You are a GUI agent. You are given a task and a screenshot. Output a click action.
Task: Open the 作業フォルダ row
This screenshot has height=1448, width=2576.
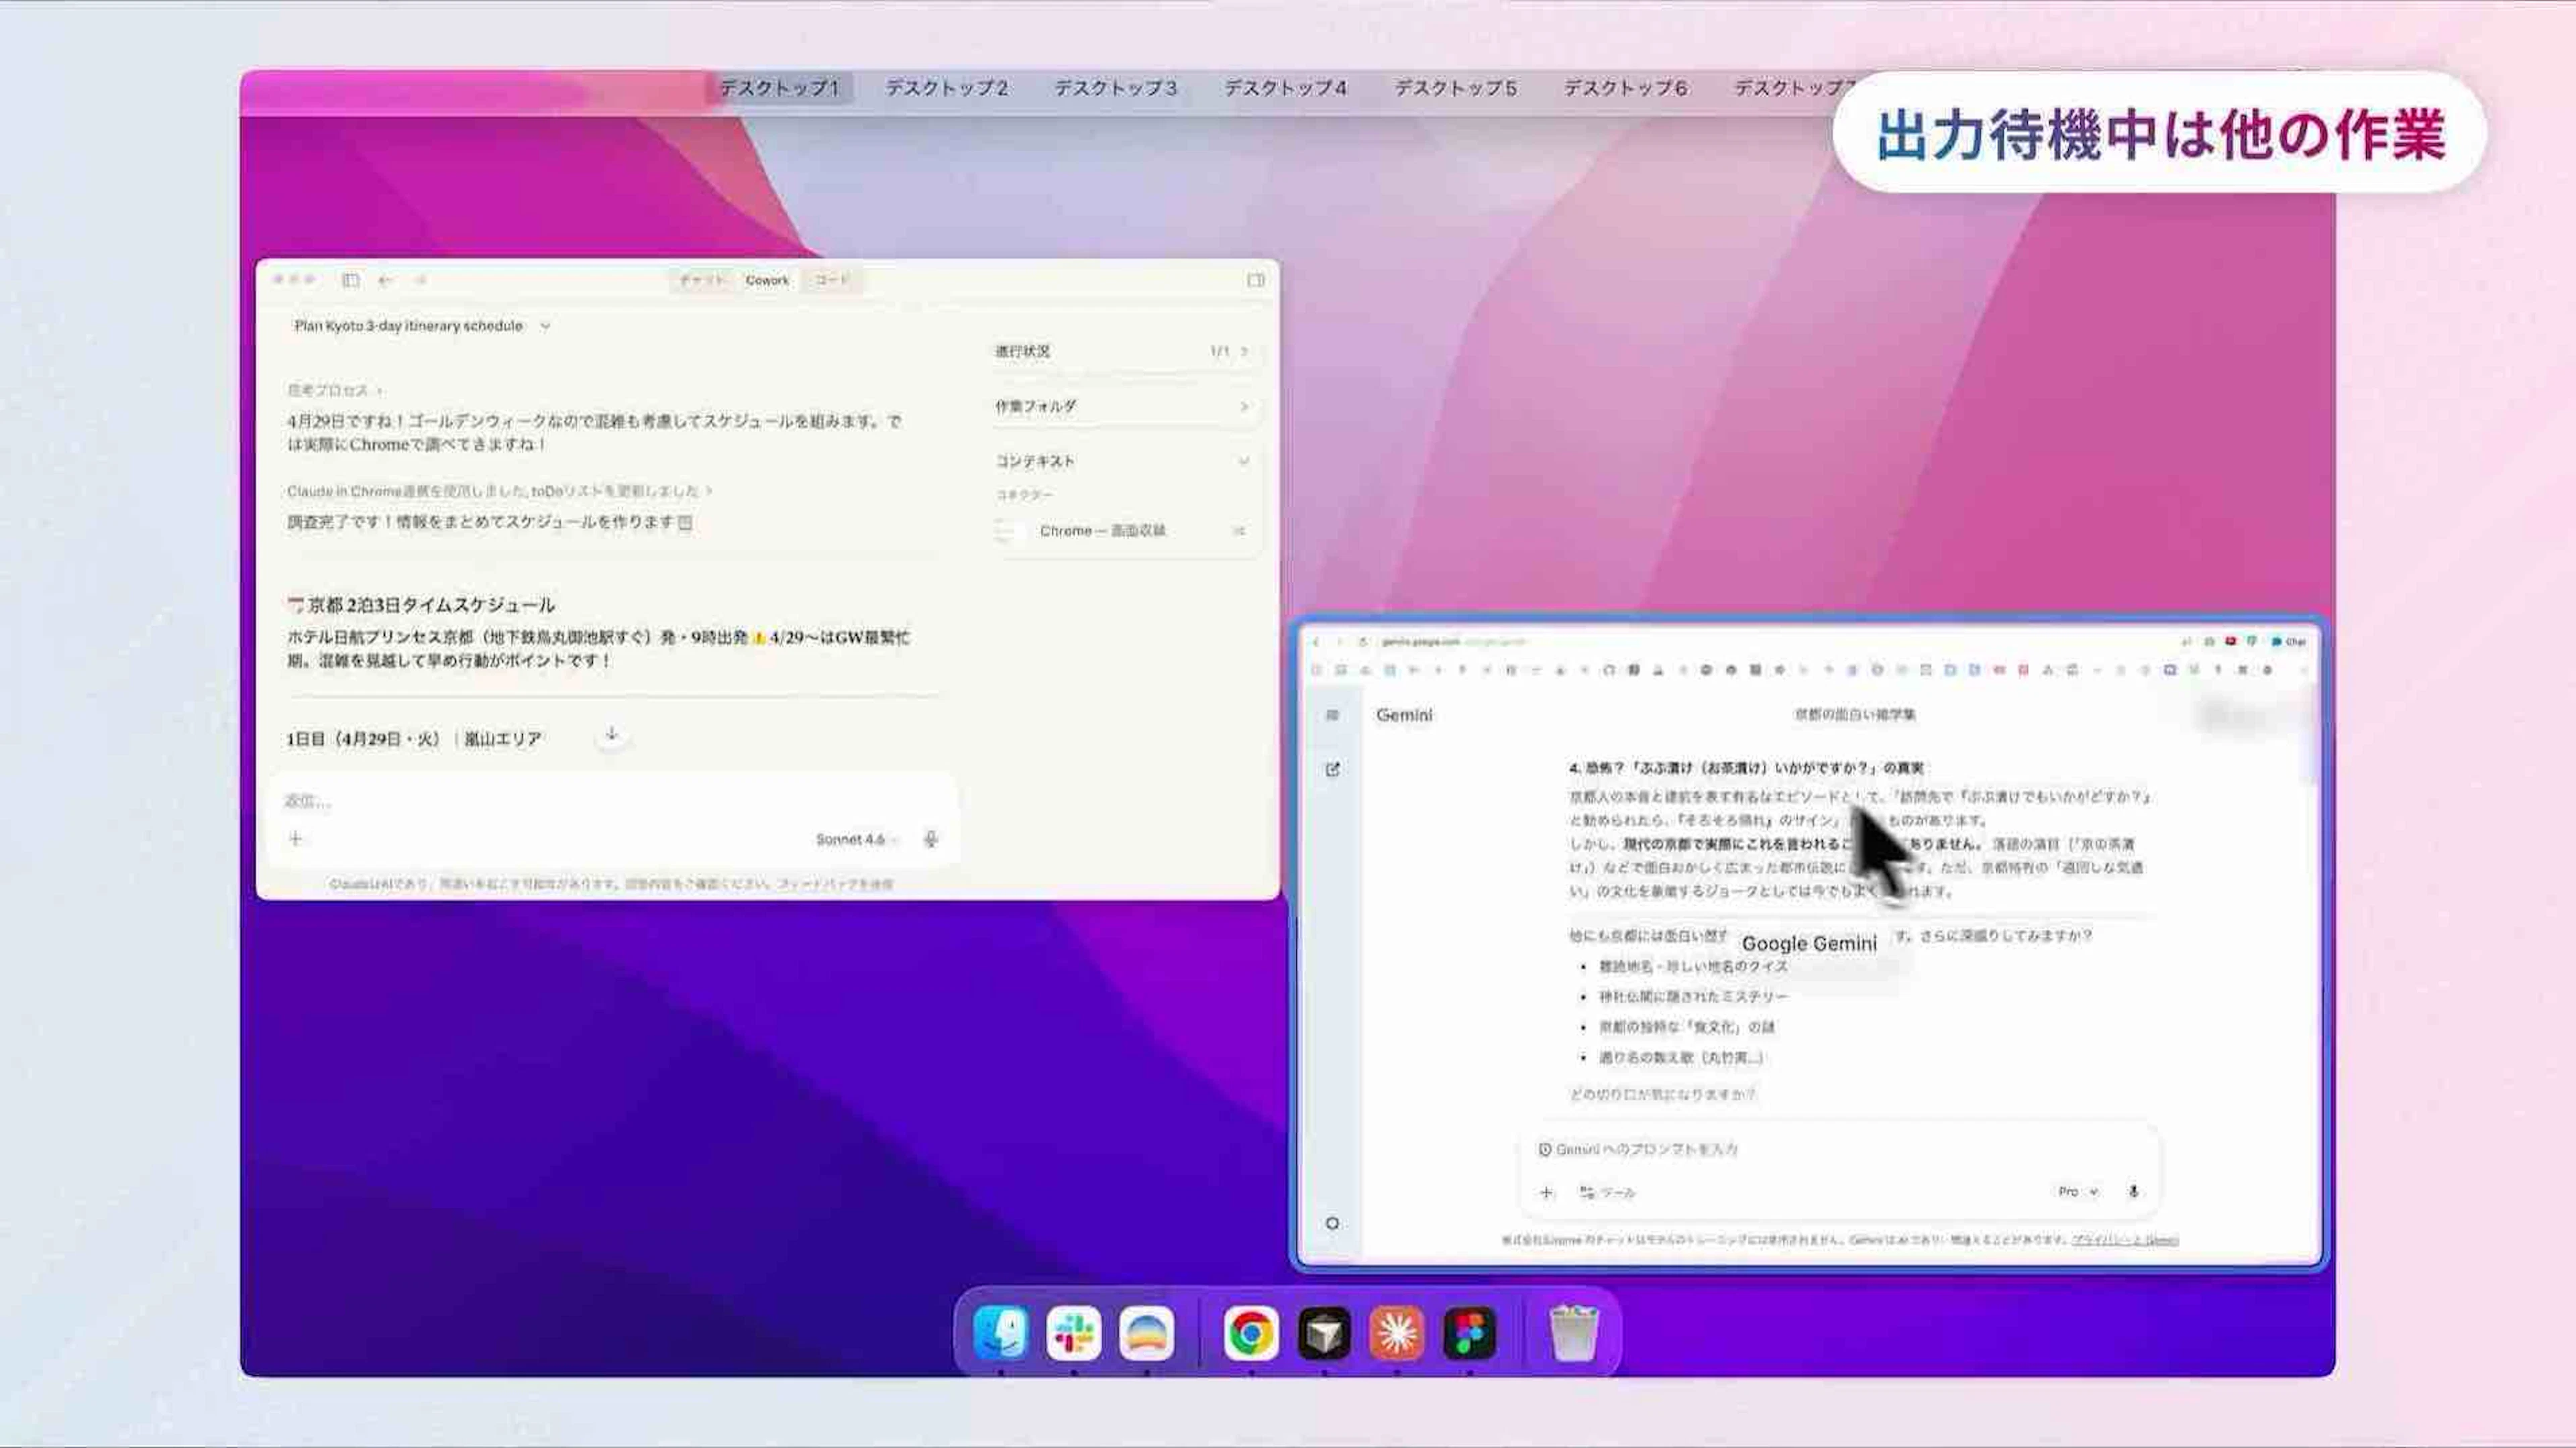[x=1120, y=406]
